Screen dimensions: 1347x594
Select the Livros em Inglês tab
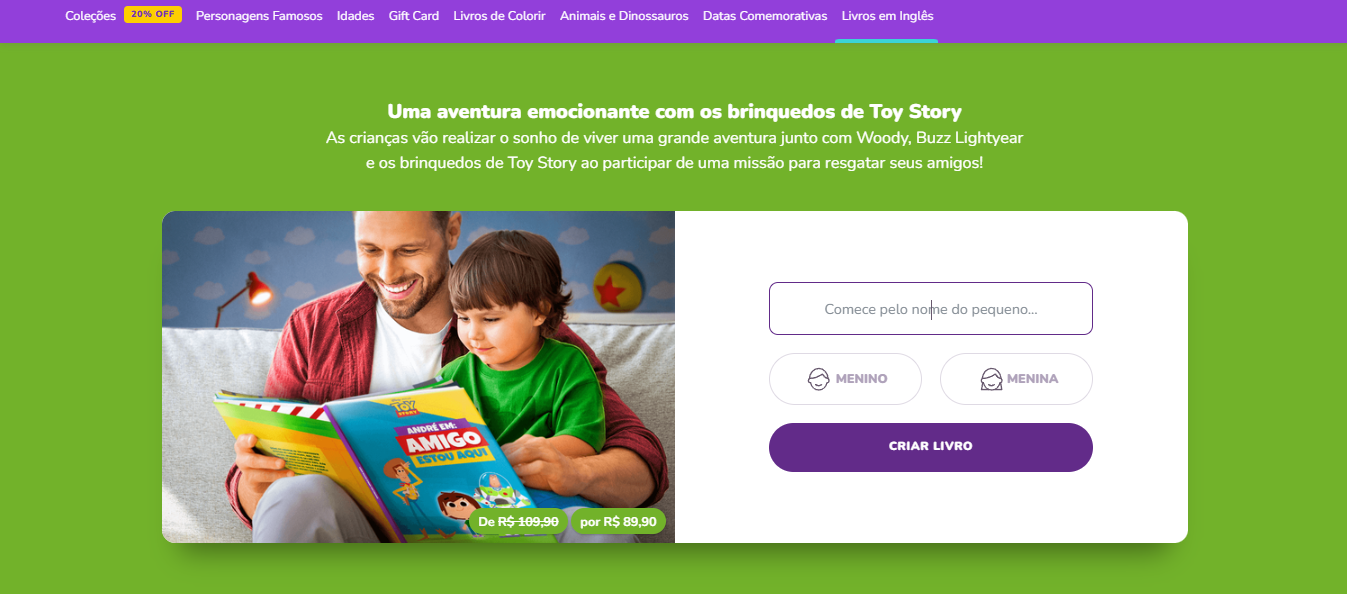click(887, 16)
